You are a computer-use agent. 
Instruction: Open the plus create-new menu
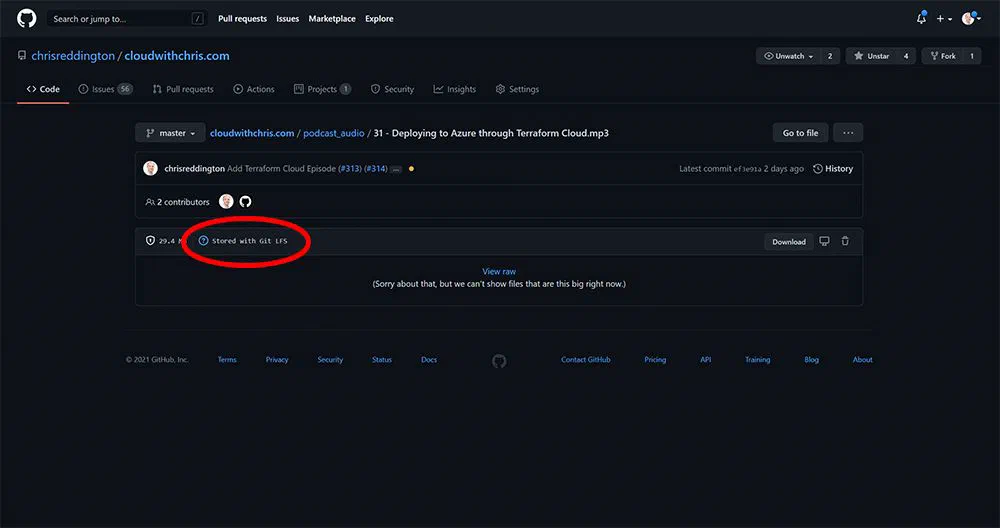coord(944,19)
